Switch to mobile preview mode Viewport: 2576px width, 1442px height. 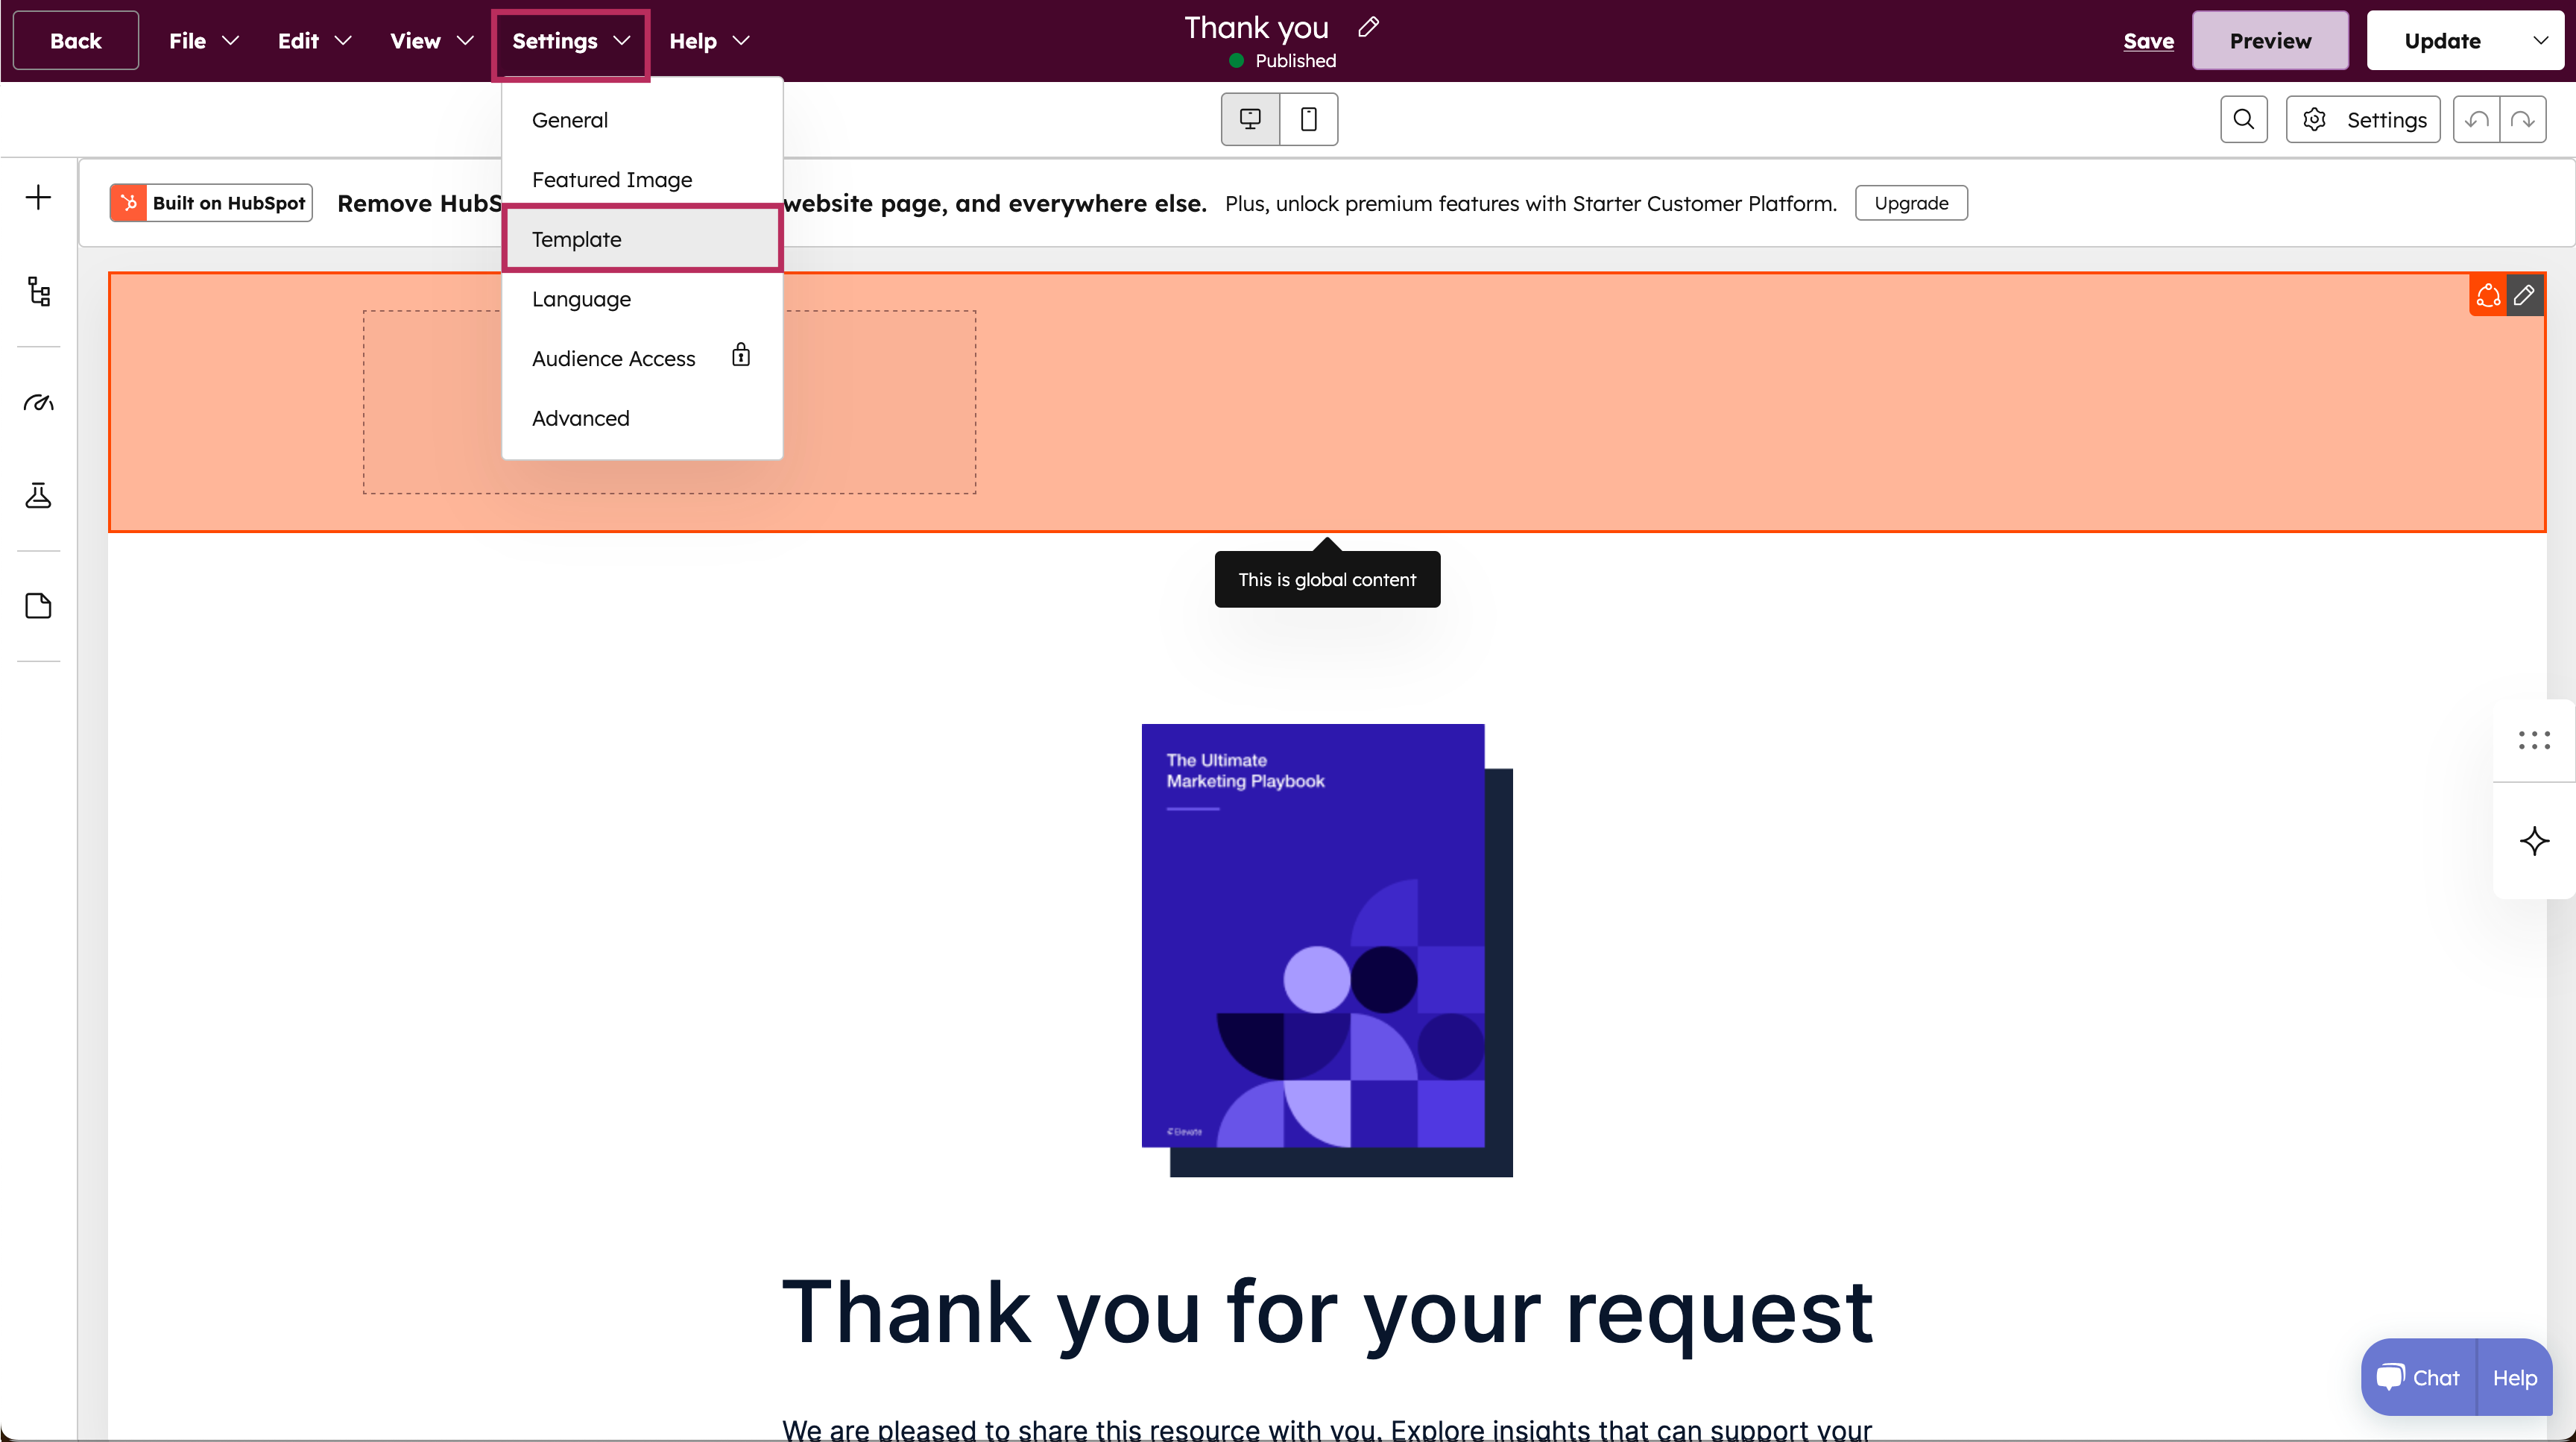1308,120
